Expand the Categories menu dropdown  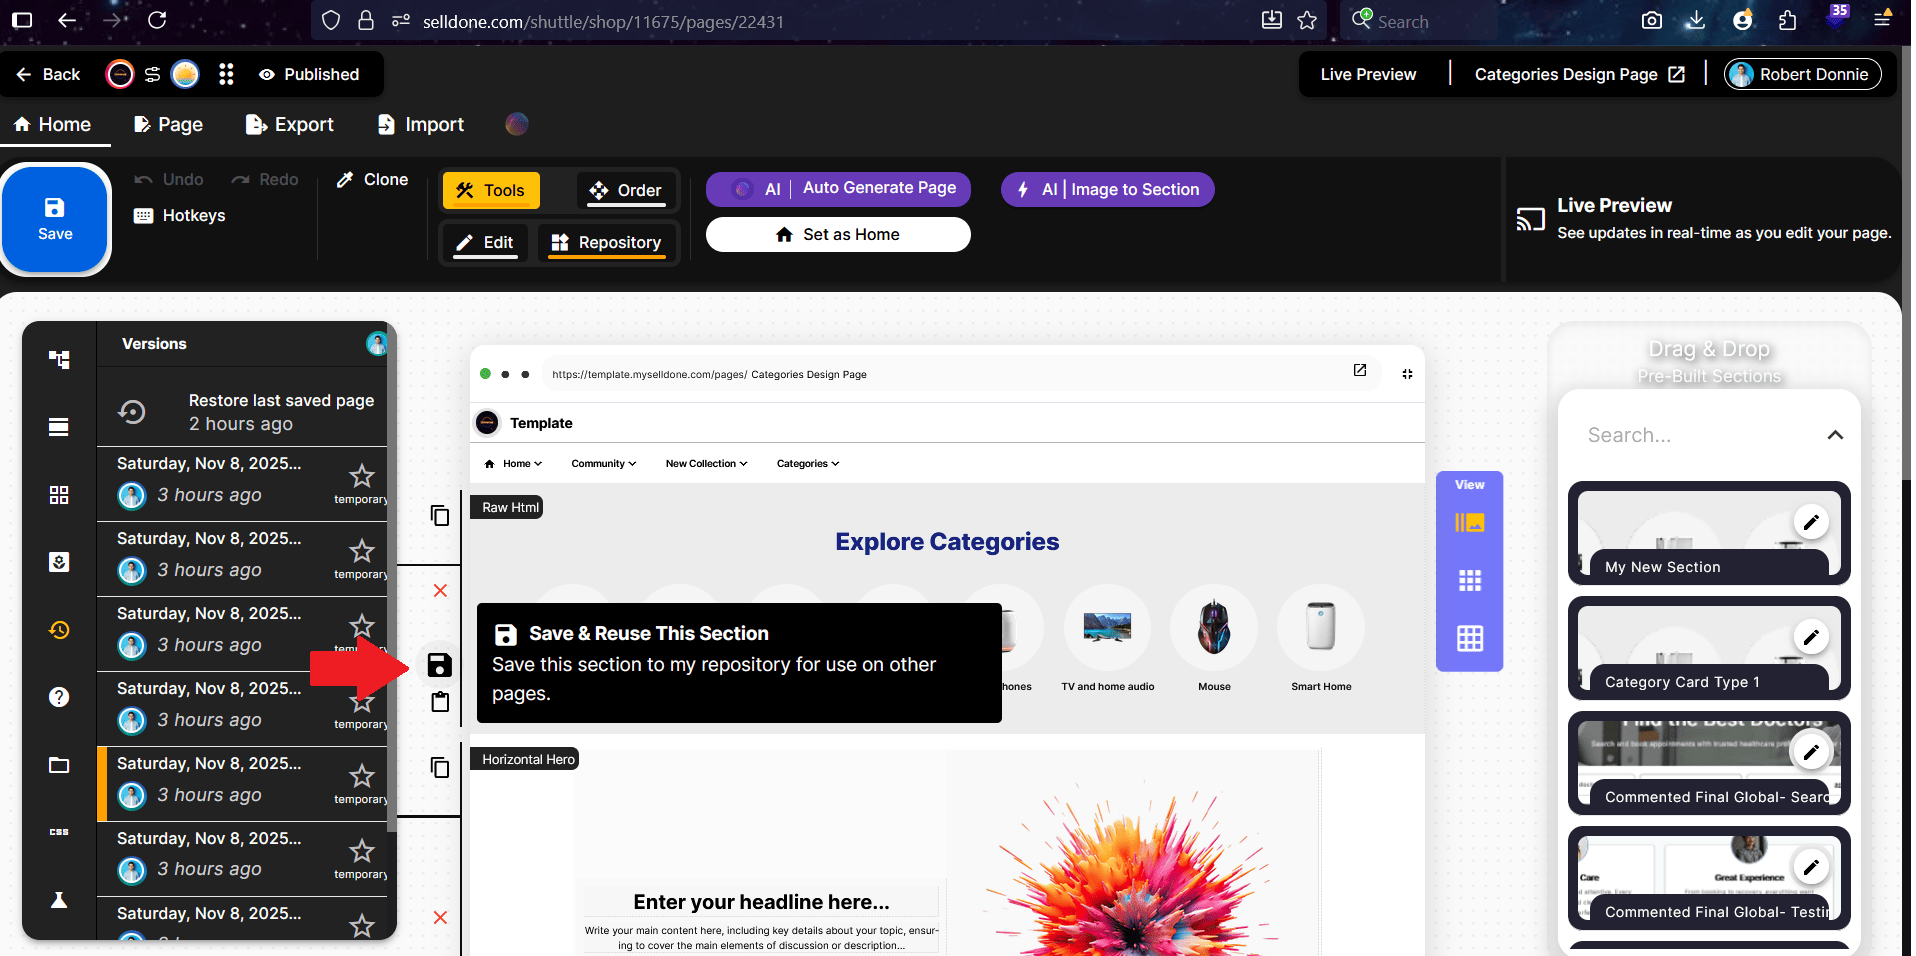coord(808,464)
